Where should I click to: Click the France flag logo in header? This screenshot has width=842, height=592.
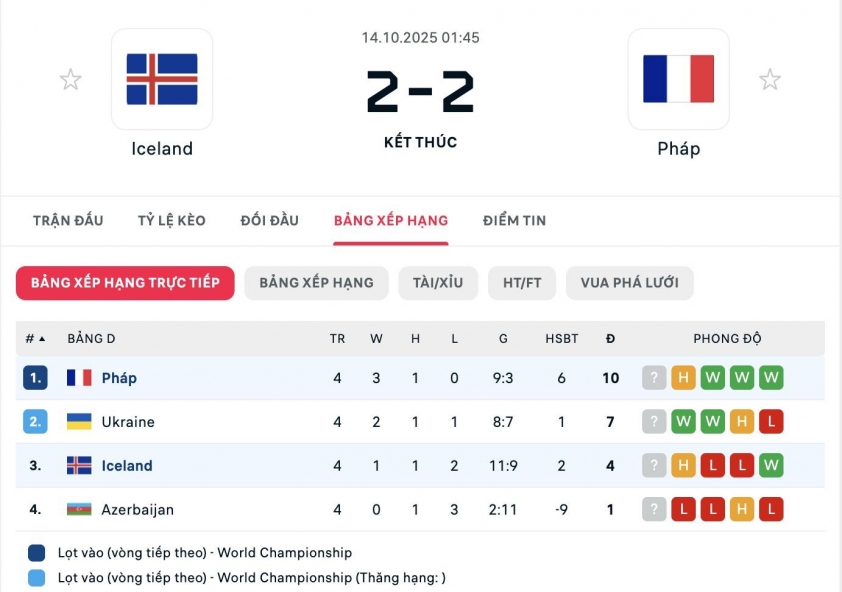tap(678, 80)
